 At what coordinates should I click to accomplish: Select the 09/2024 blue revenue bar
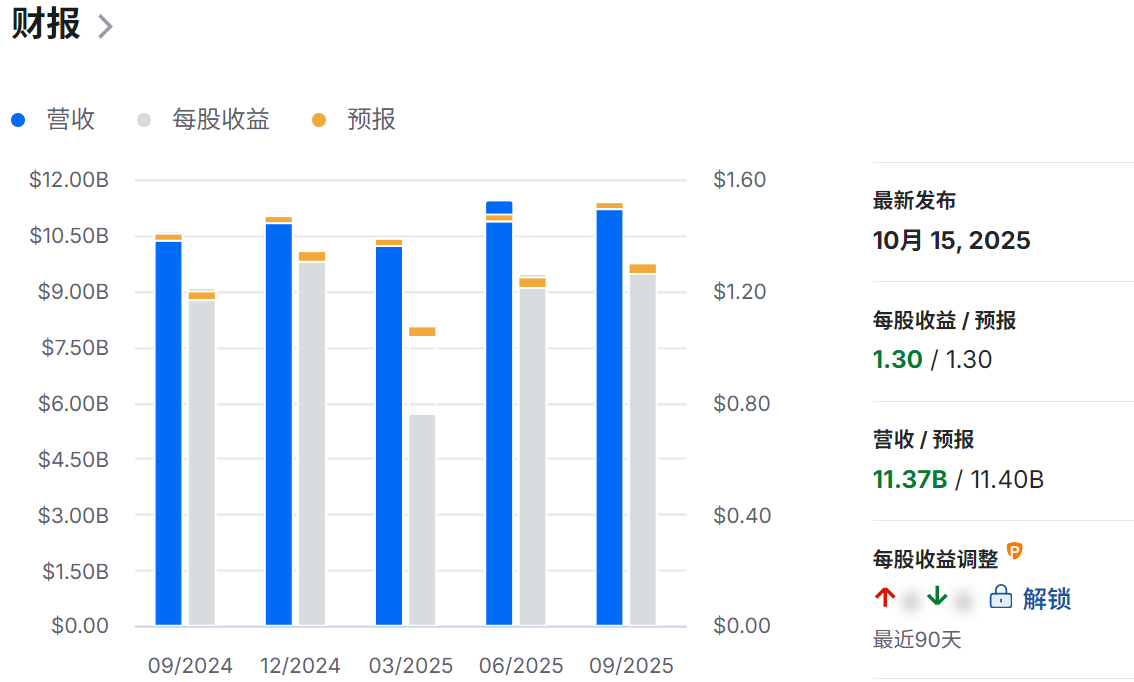(169, 432)
